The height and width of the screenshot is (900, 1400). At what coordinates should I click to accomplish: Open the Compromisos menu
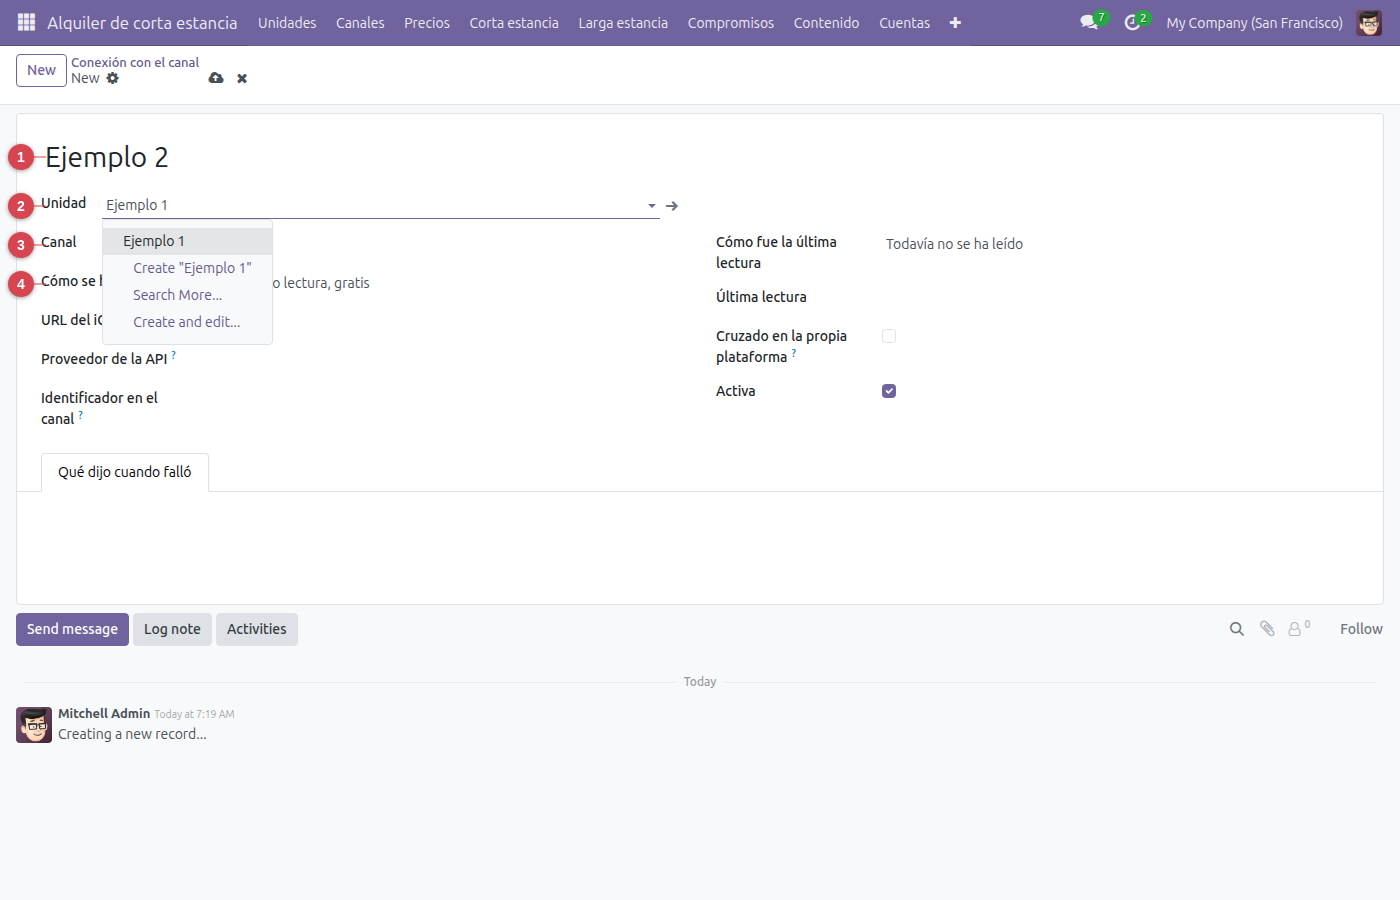coord(731,22)
